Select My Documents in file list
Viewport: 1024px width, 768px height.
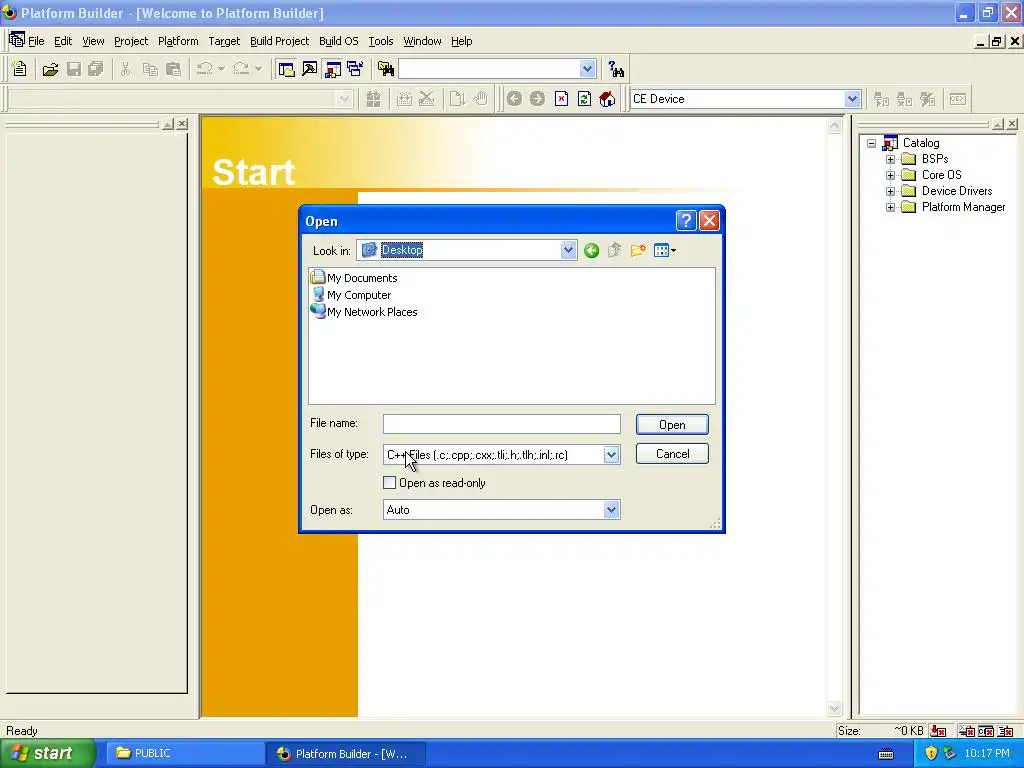pos(354,278)
